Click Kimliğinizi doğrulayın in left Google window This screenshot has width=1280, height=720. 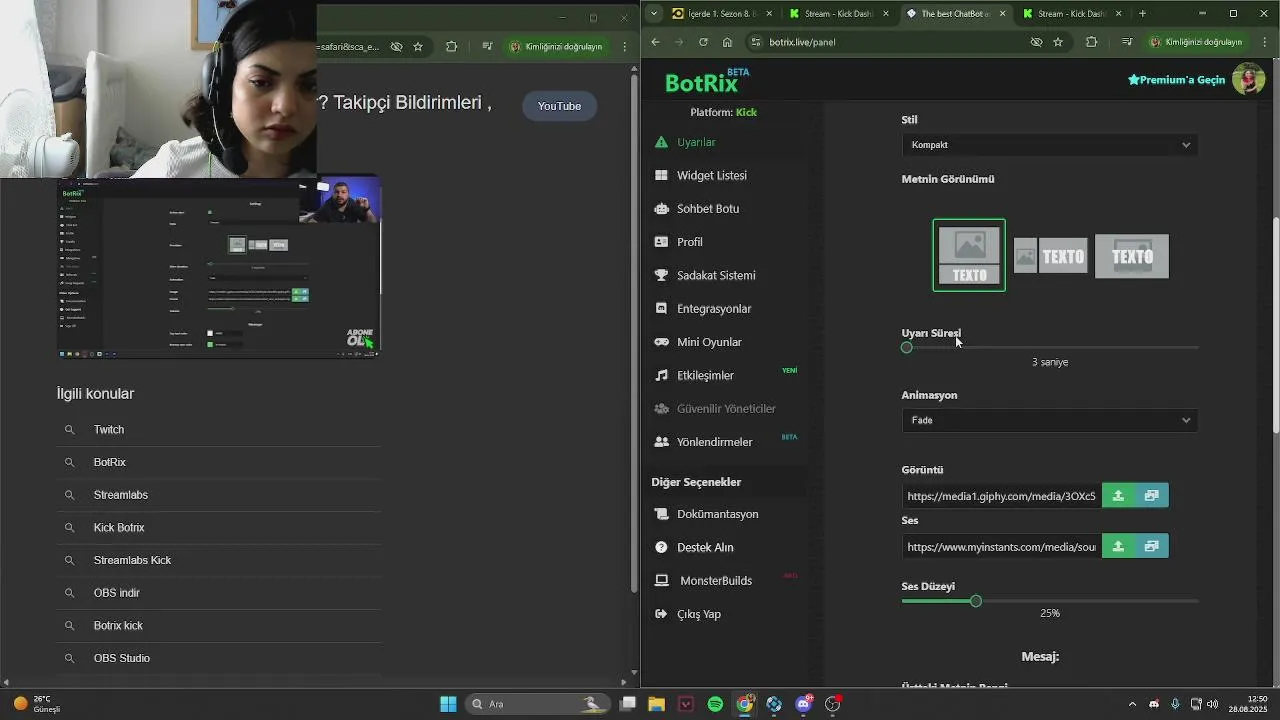(x=557, y=46)
